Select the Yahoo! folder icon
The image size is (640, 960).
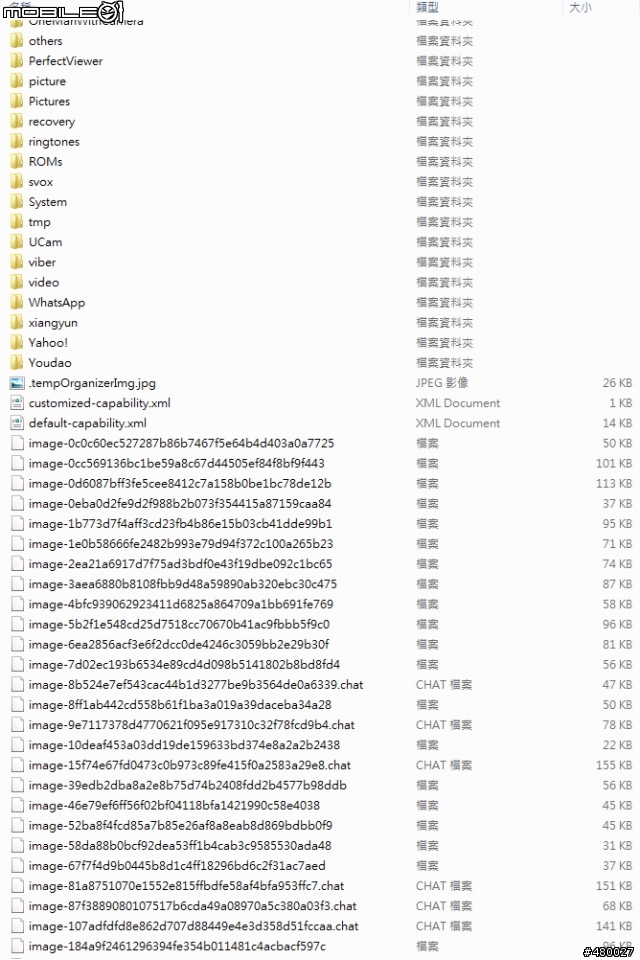pyautogui.click(x=17, y=343)
